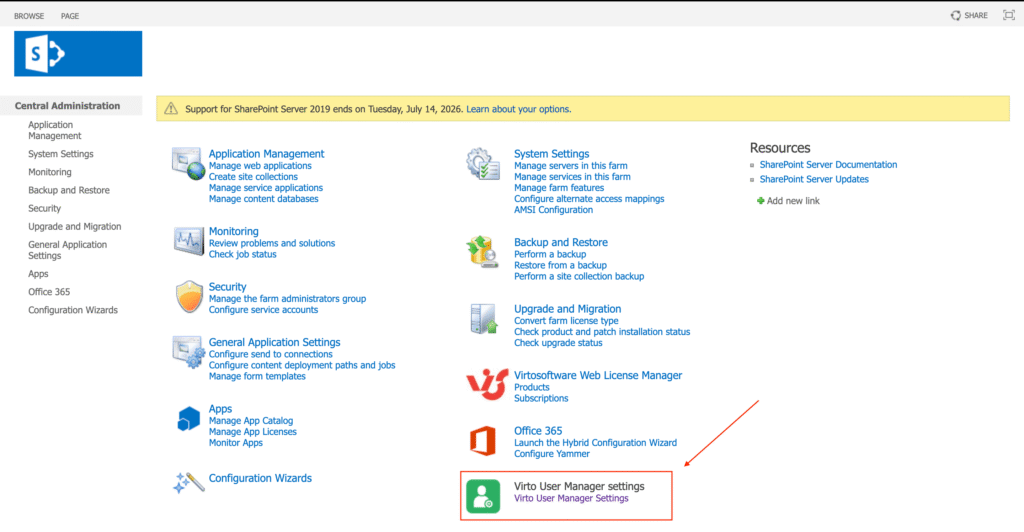
Task: Open Configure content deployment paths and jobs
Action: [302, 366]
